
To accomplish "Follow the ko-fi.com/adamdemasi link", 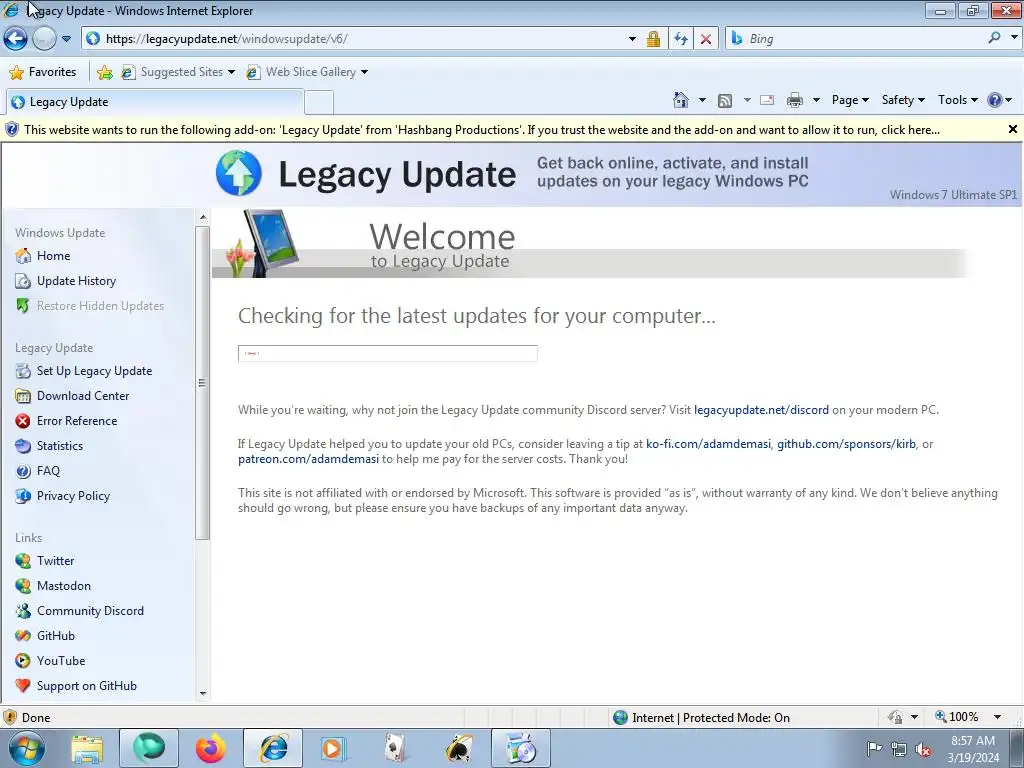I will 708,444.
